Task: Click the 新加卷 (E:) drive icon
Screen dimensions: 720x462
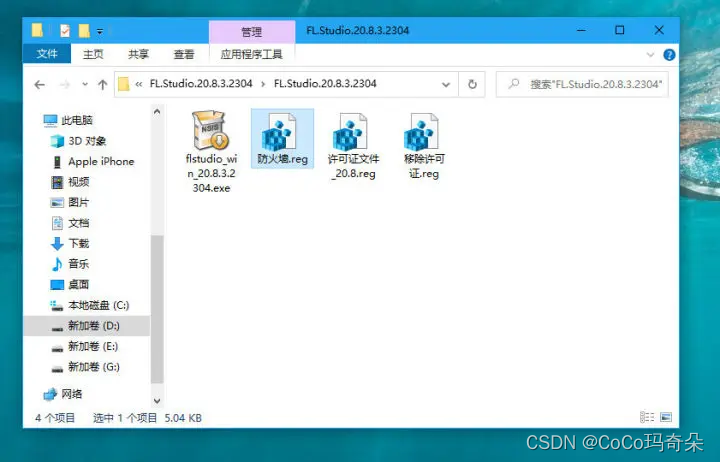Action: click(x=57, y=348)
